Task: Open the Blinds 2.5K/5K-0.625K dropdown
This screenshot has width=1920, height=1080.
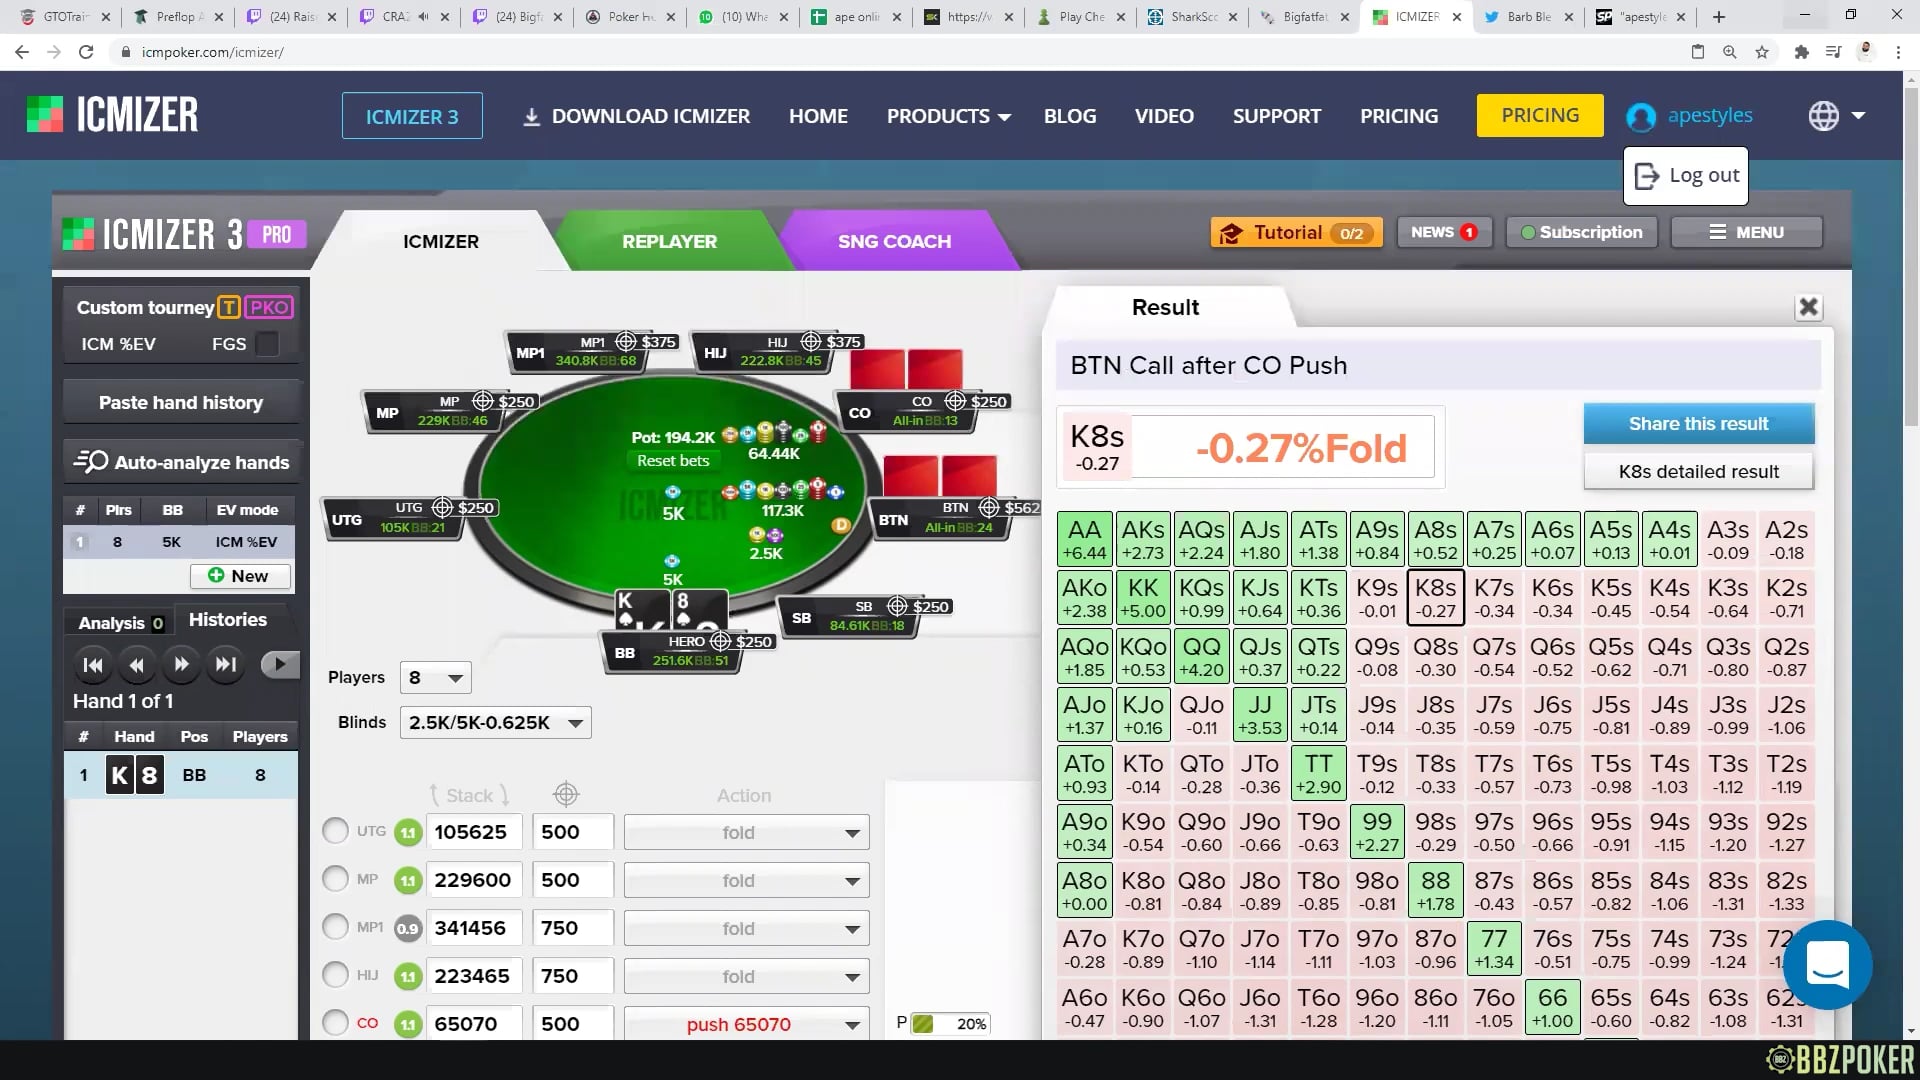Action: [x=494, y=722]
